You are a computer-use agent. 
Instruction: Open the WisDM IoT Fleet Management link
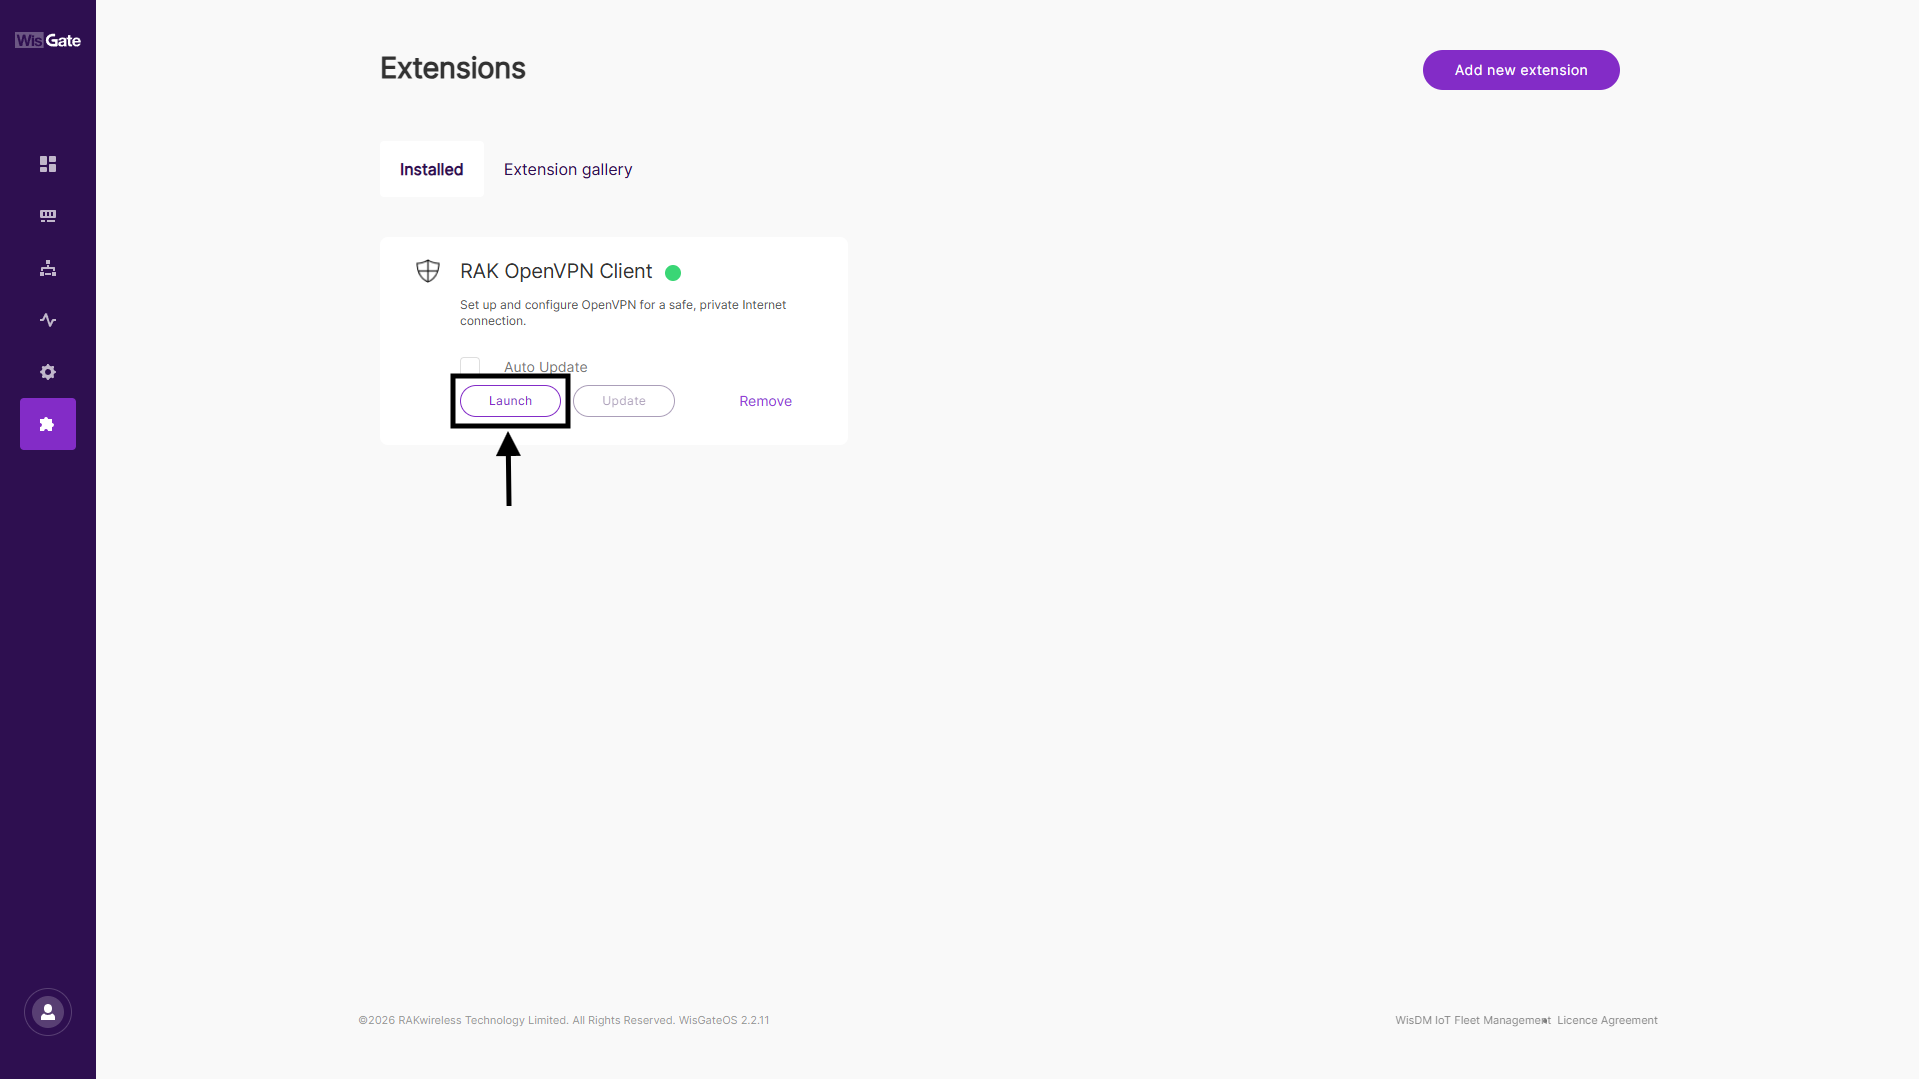1473,1020
